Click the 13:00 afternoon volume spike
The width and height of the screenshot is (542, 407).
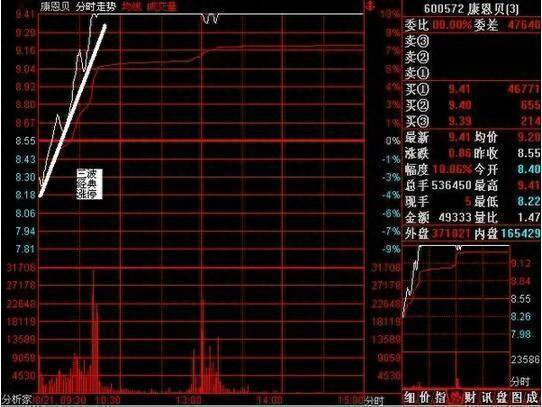click(x=203, y=346)
